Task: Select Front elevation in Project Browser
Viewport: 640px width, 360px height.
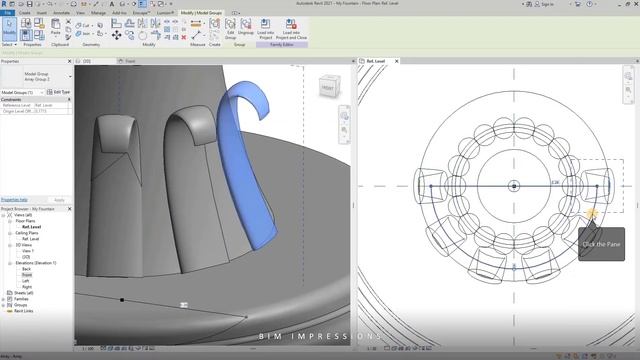Action: point(27,275)
